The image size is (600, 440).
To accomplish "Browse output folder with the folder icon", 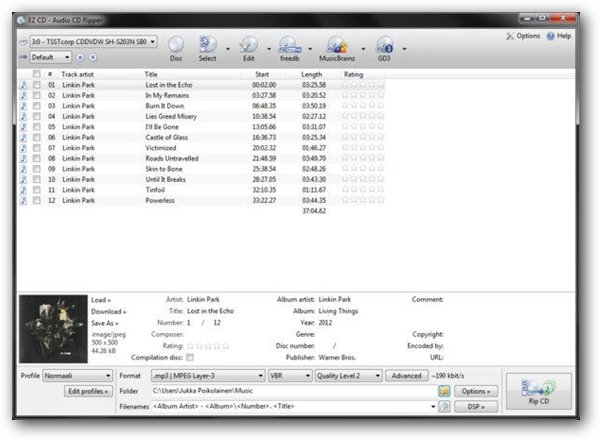I will [x=444, y=391].
